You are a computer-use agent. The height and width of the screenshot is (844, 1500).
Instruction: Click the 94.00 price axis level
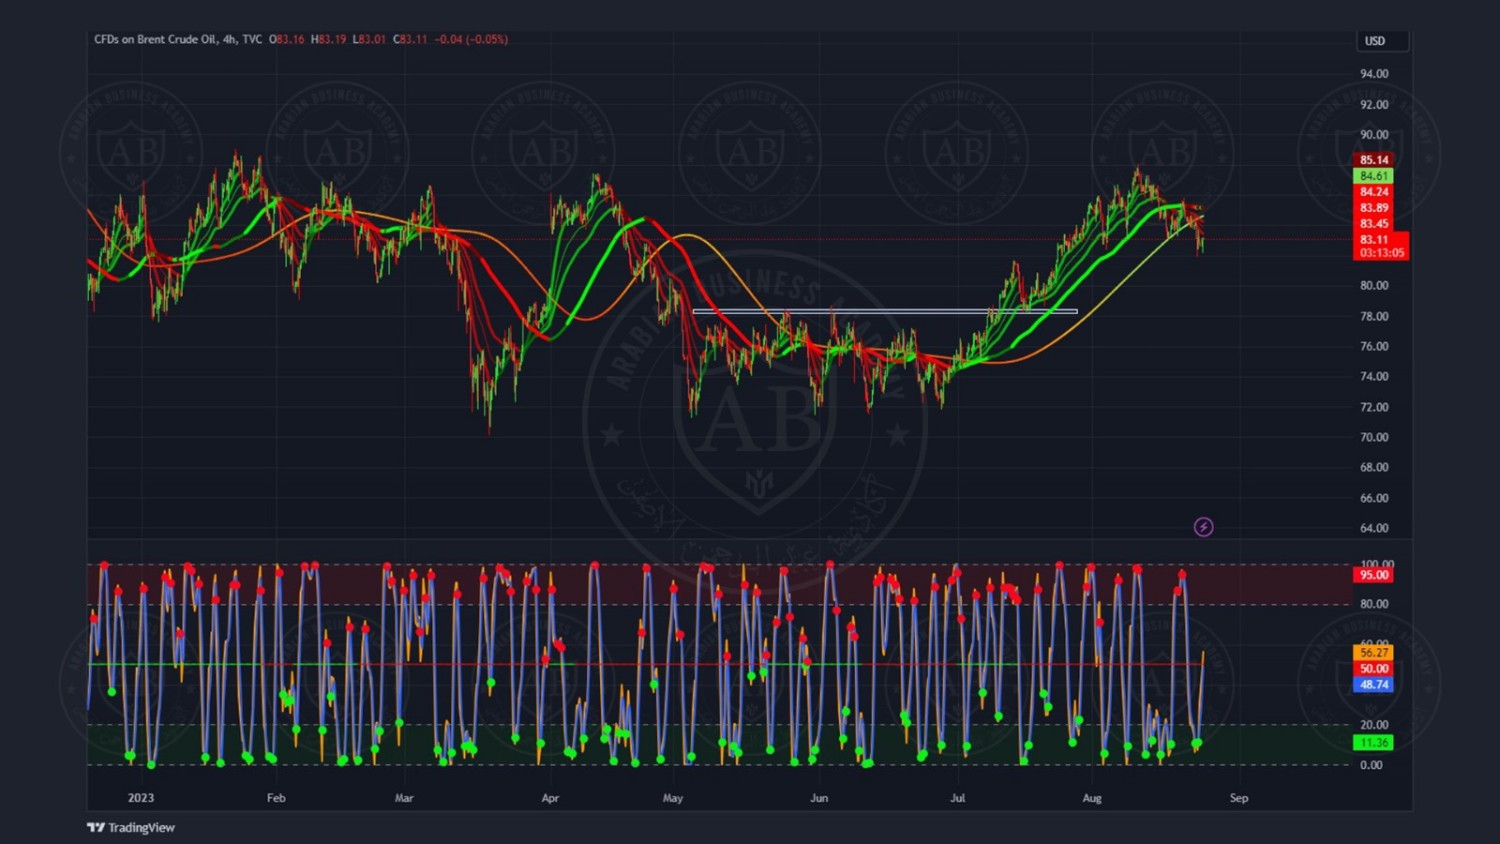point(1374,74)
